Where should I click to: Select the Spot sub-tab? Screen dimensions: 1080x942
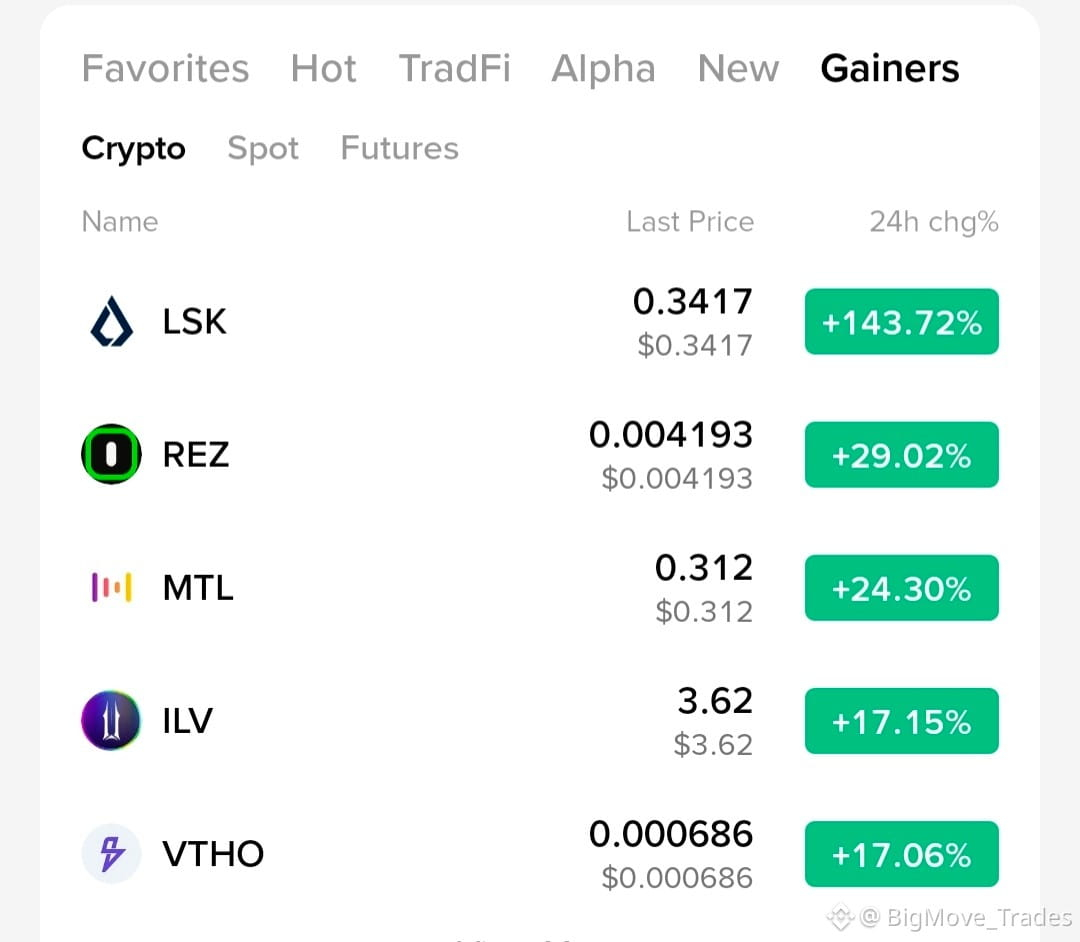(x=263, y=148)
